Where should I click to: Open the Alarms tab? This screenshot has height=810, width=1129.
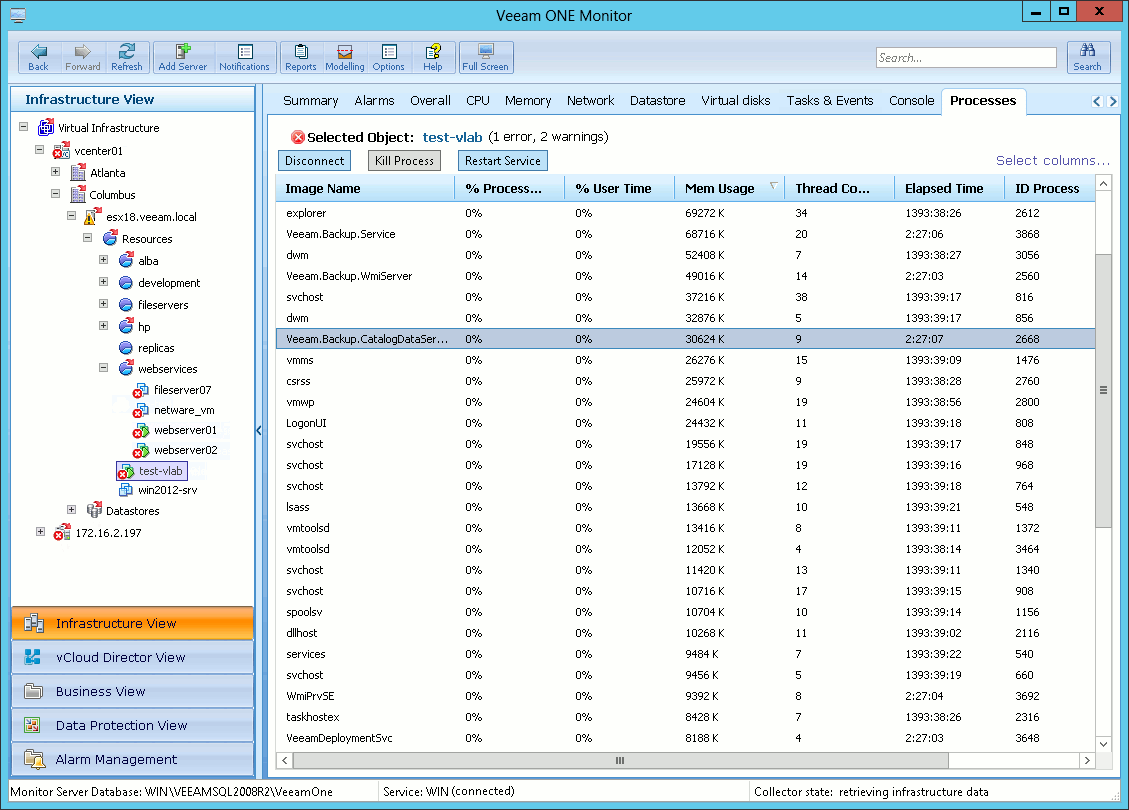[x=374, y=101]
